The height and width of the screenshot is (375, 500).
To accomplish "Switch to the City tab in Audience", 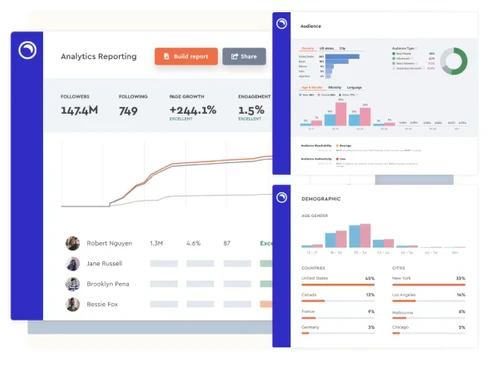I will pos(342,48).
